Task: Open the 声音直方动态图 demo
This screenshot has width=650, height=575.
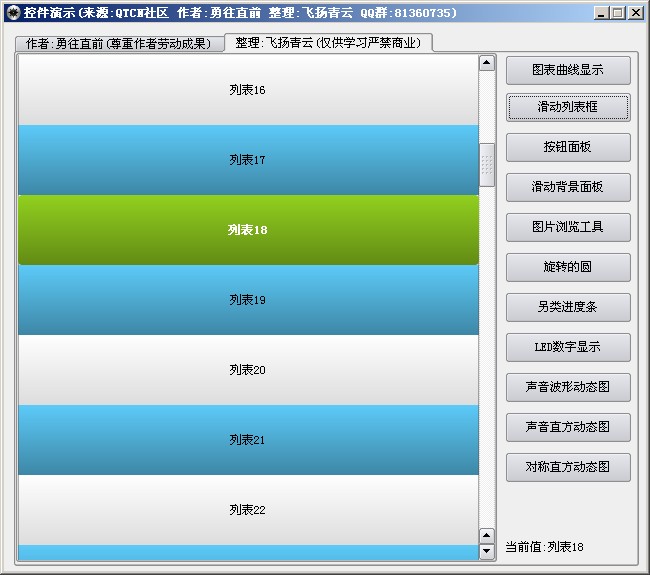Action: pyautogui.click(x=568, y=427)
